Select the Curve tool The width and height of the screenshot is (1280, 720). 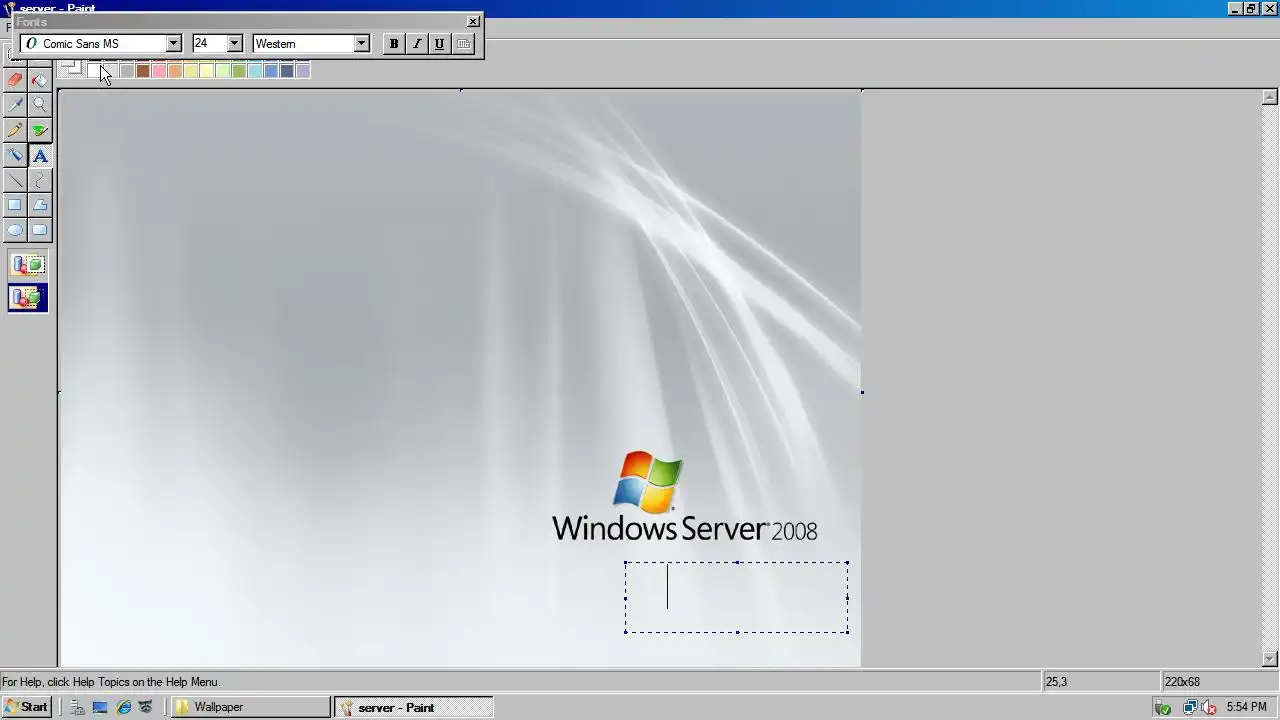(x=40, y=180)
